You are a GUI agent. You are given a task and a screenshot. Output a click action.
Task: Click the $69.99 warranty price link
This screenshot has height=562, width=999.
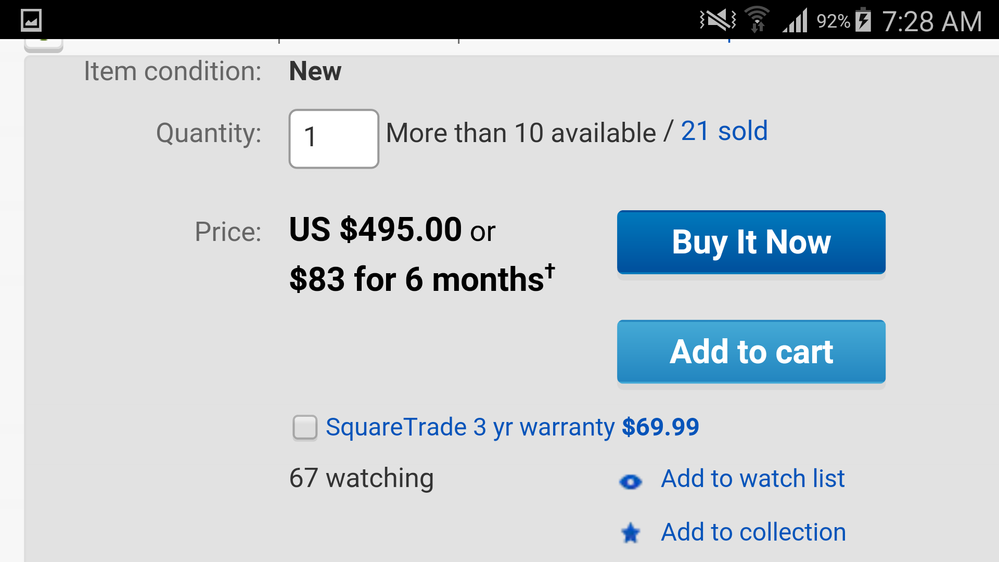(x=661, y=427)
